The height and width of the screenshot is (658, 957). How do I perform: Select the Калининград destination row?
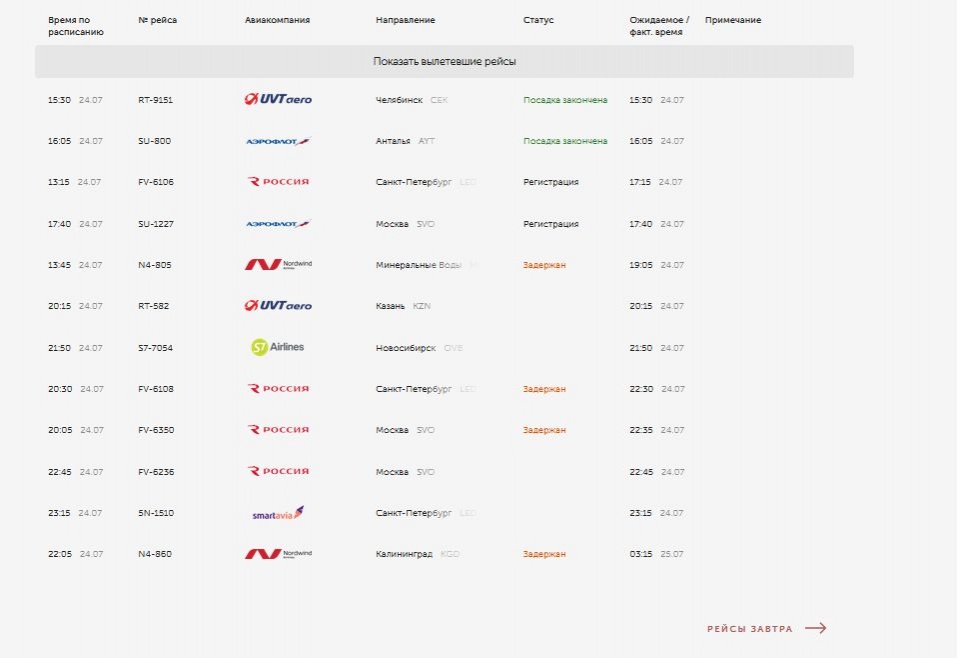click(444, 554)
